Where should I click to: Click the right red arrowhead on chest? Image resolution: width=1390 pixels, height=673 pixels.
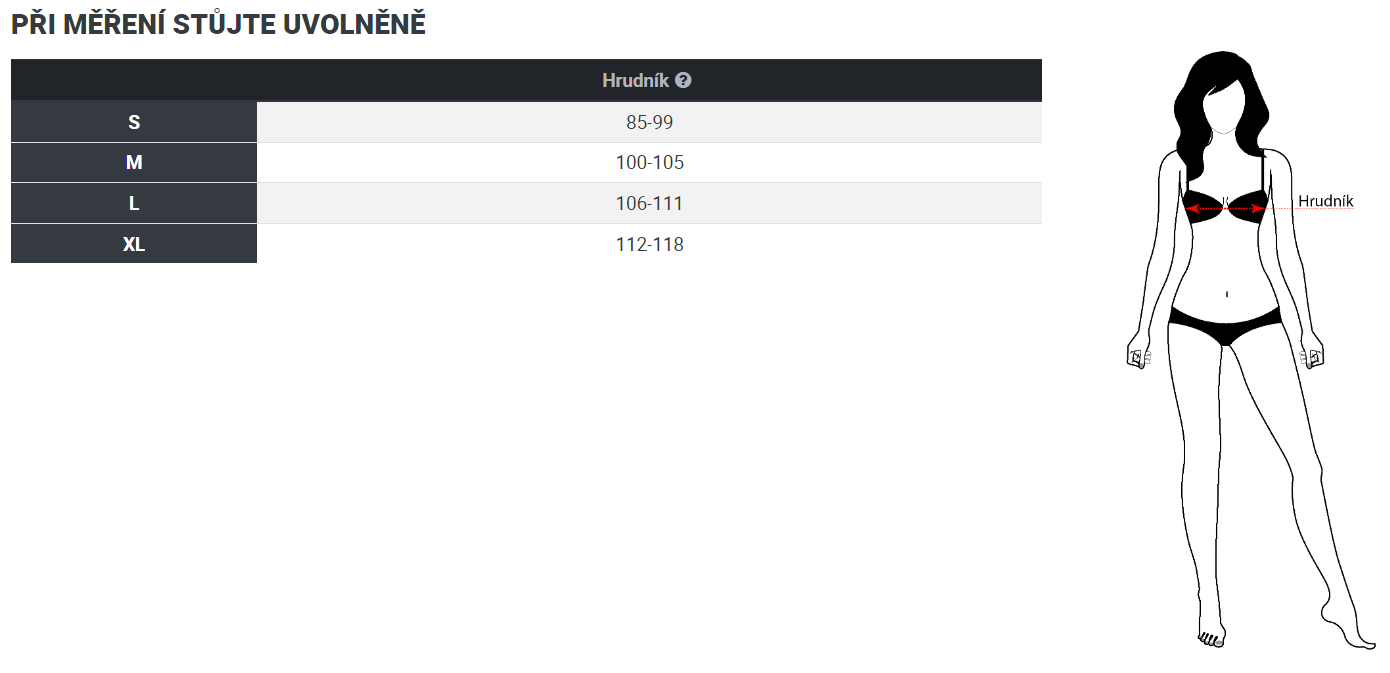1258,209
